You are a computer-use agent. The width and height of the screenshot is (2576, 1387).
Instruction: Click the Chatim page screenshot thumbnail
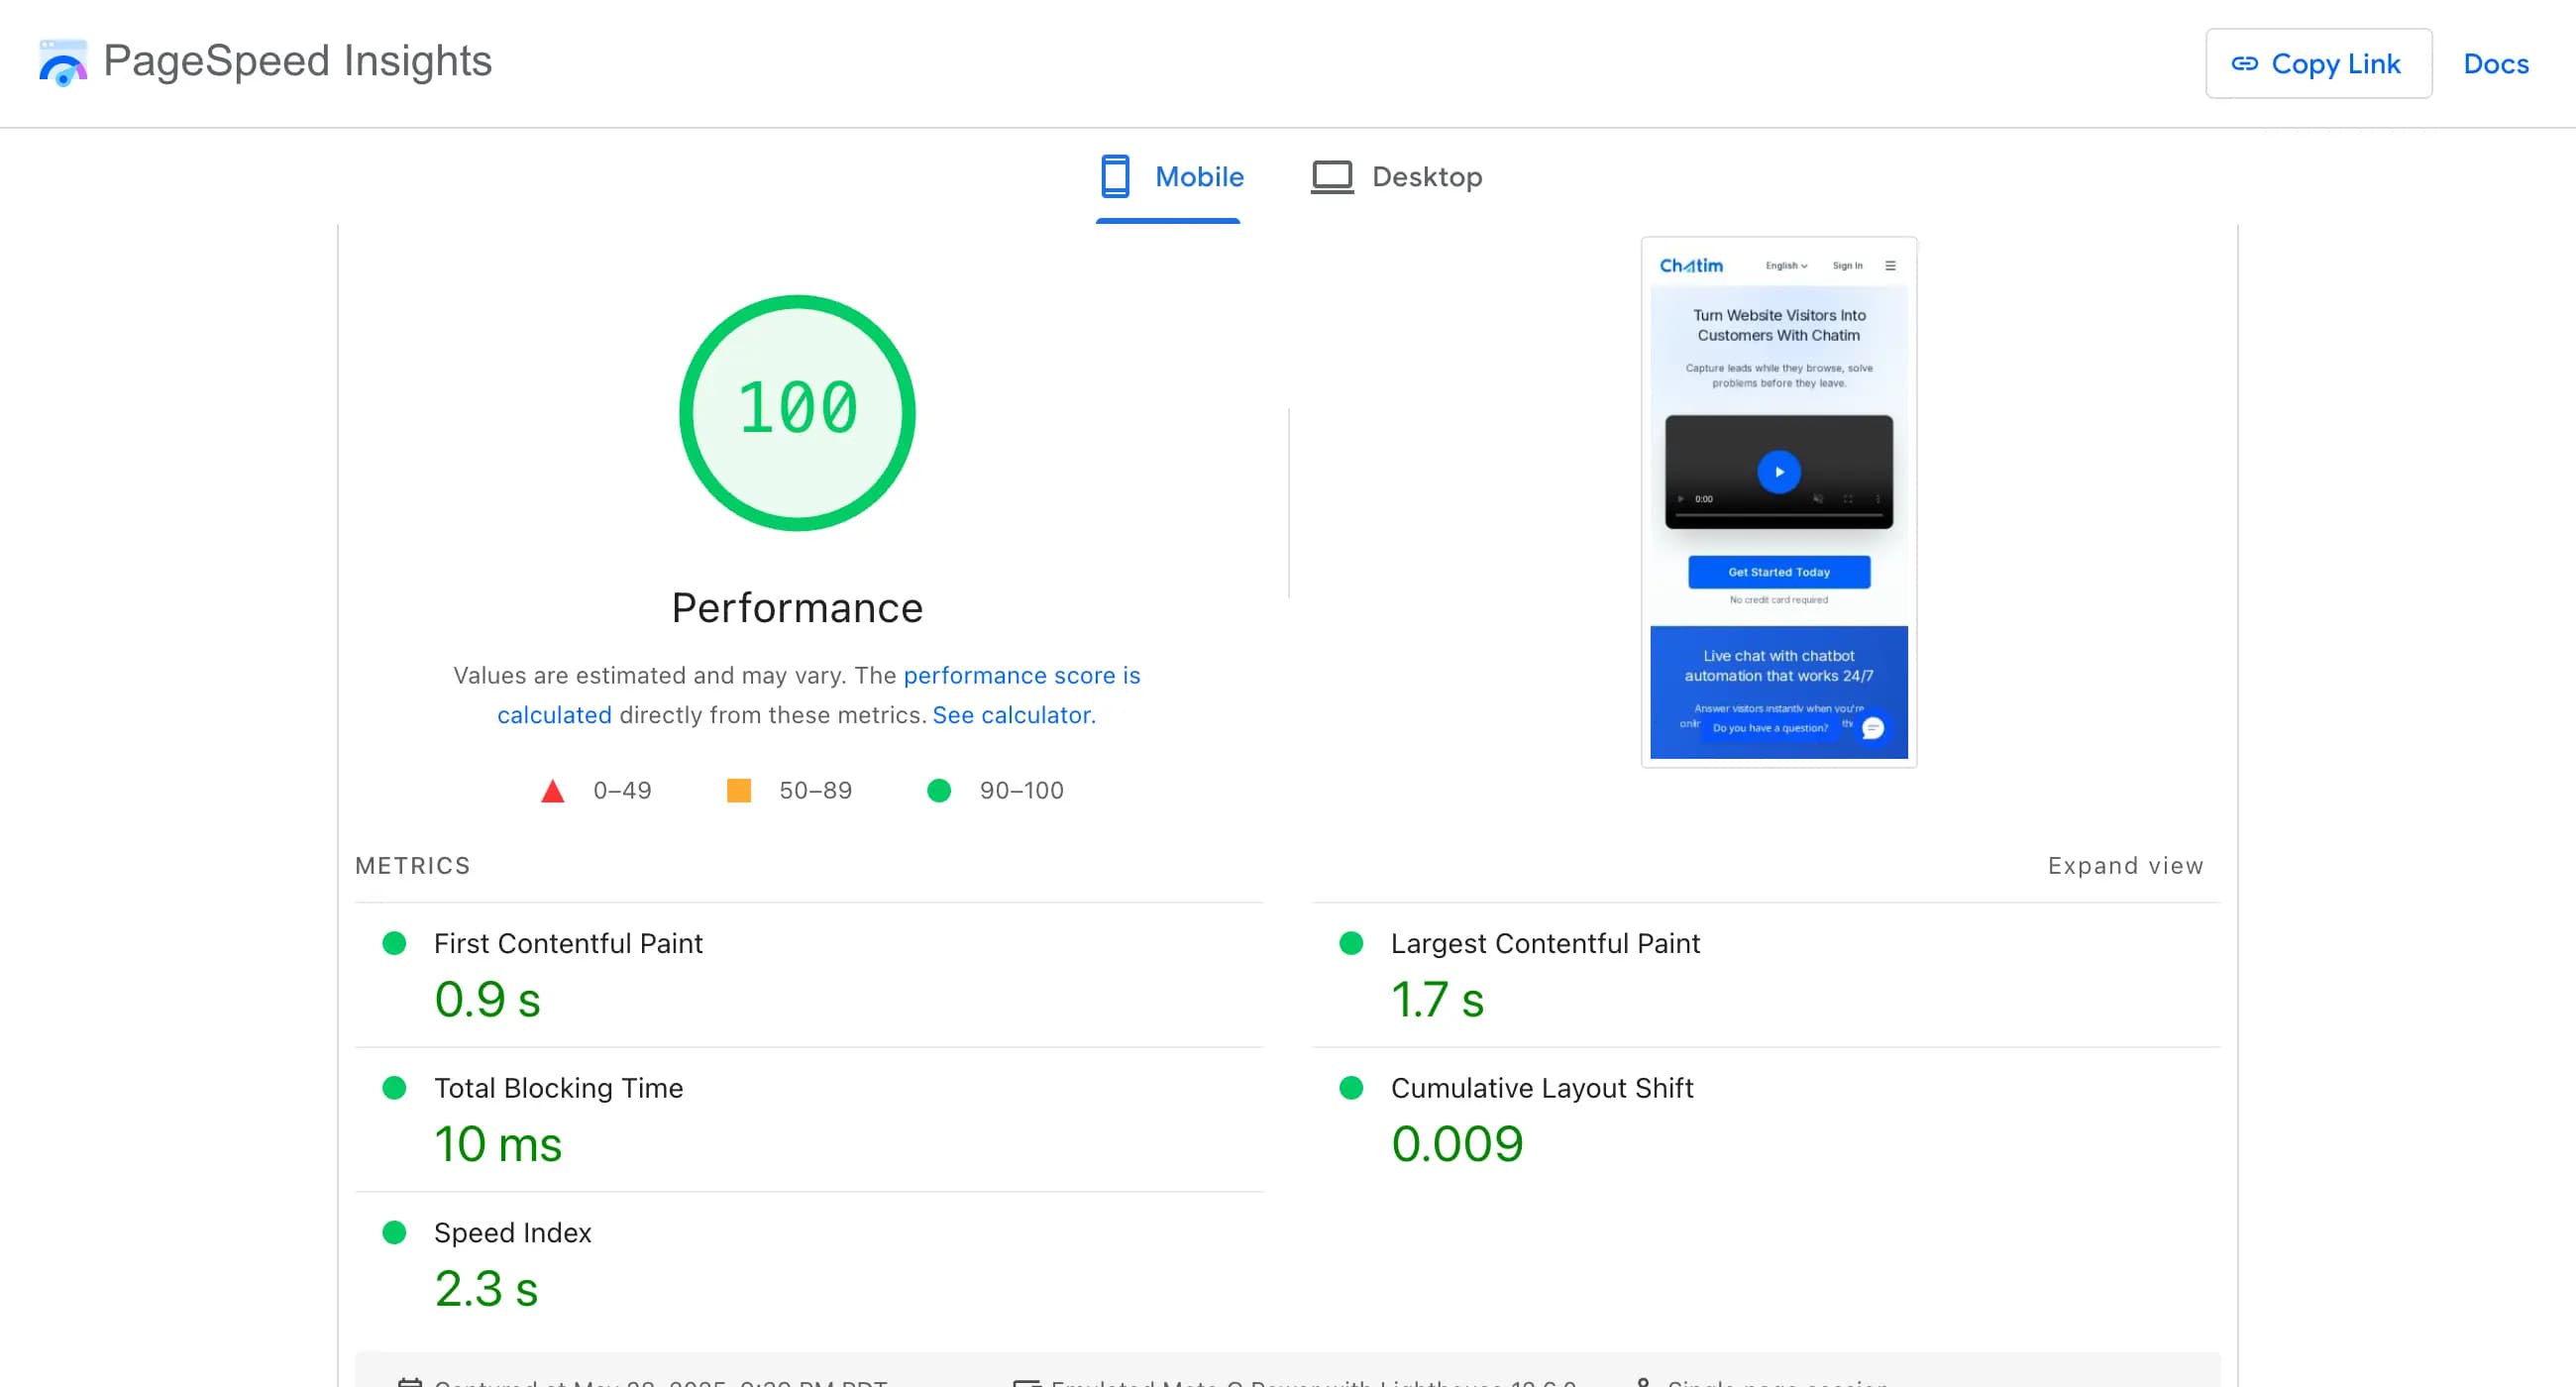[x=1778, y=500]
